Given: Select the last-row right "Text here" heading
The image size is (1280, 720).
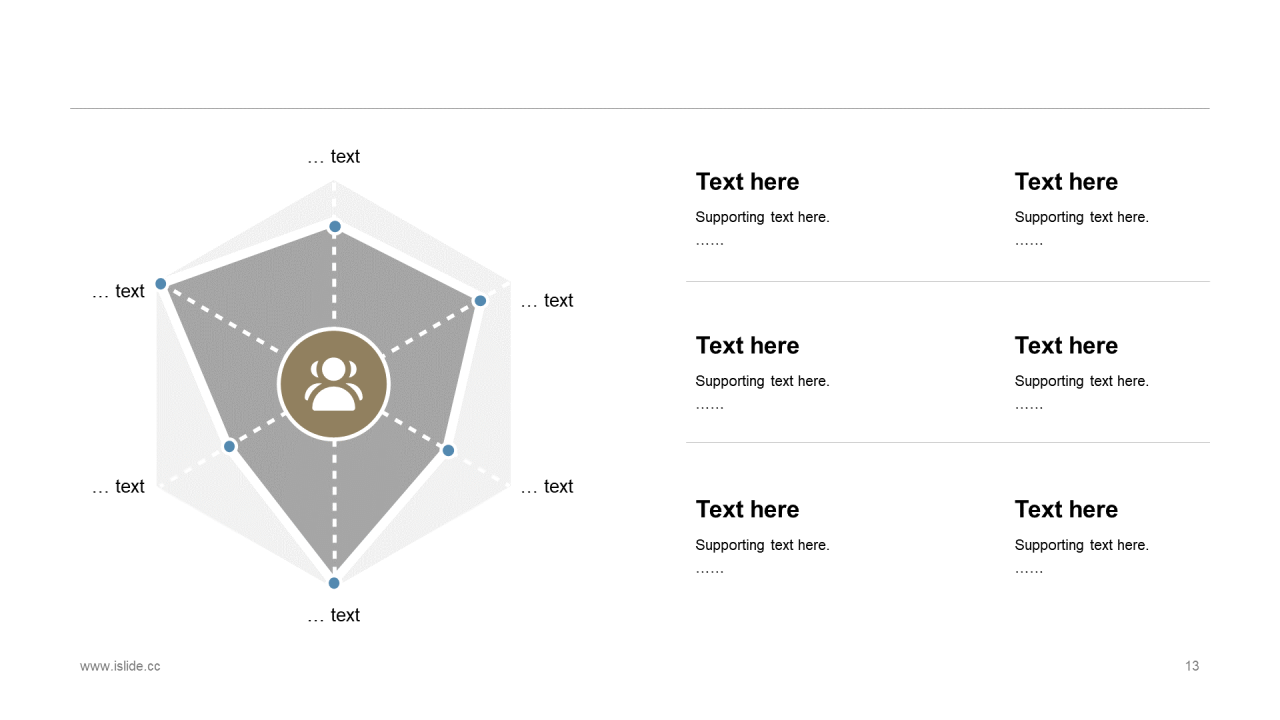Looking at the screenshot, I should [1066, 510].
